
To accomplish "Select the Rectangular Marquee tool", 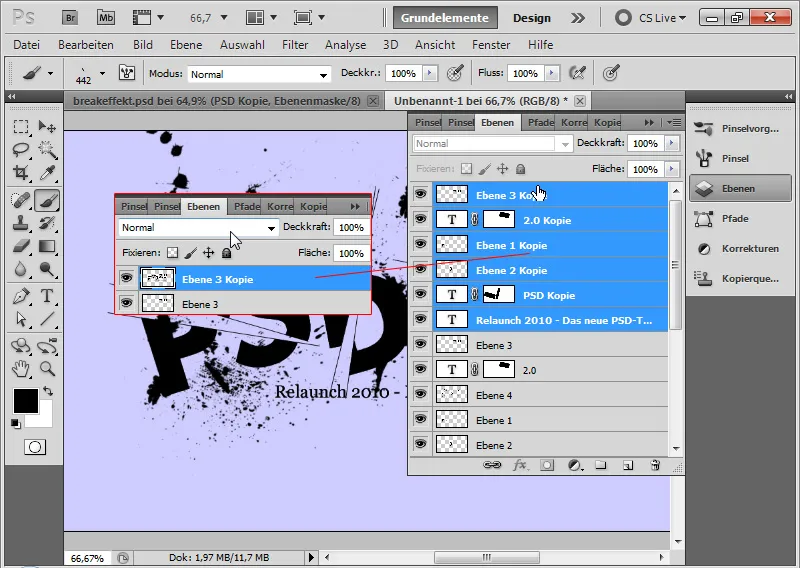I will pos(20,126).
